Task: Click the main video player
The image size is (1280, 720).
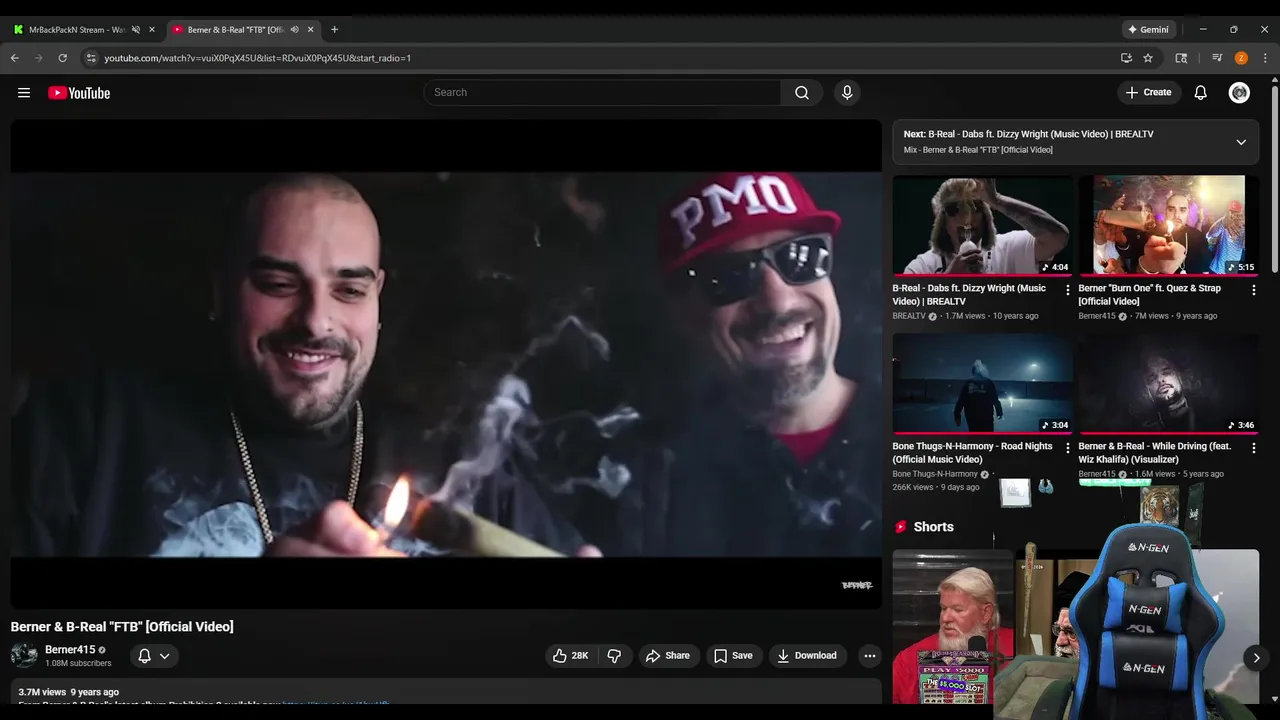Action: (x=446, y=364)
